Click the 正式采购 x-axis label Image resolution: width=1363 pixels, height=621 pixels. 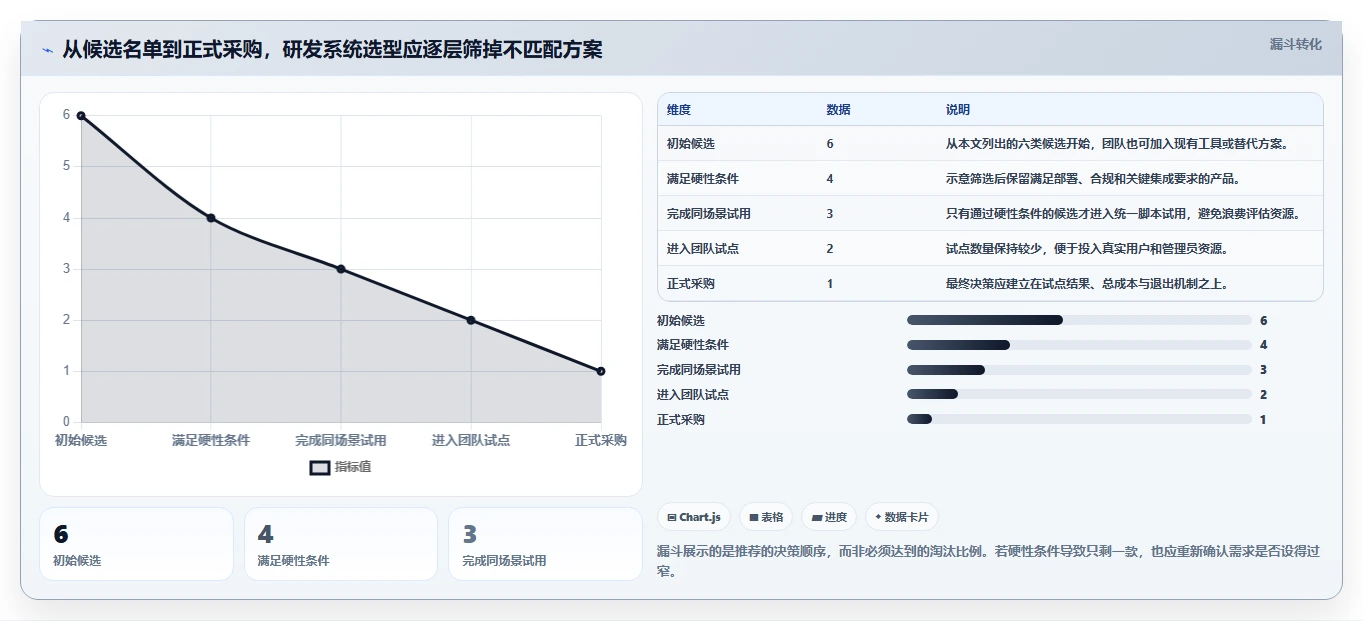[601, 440]
